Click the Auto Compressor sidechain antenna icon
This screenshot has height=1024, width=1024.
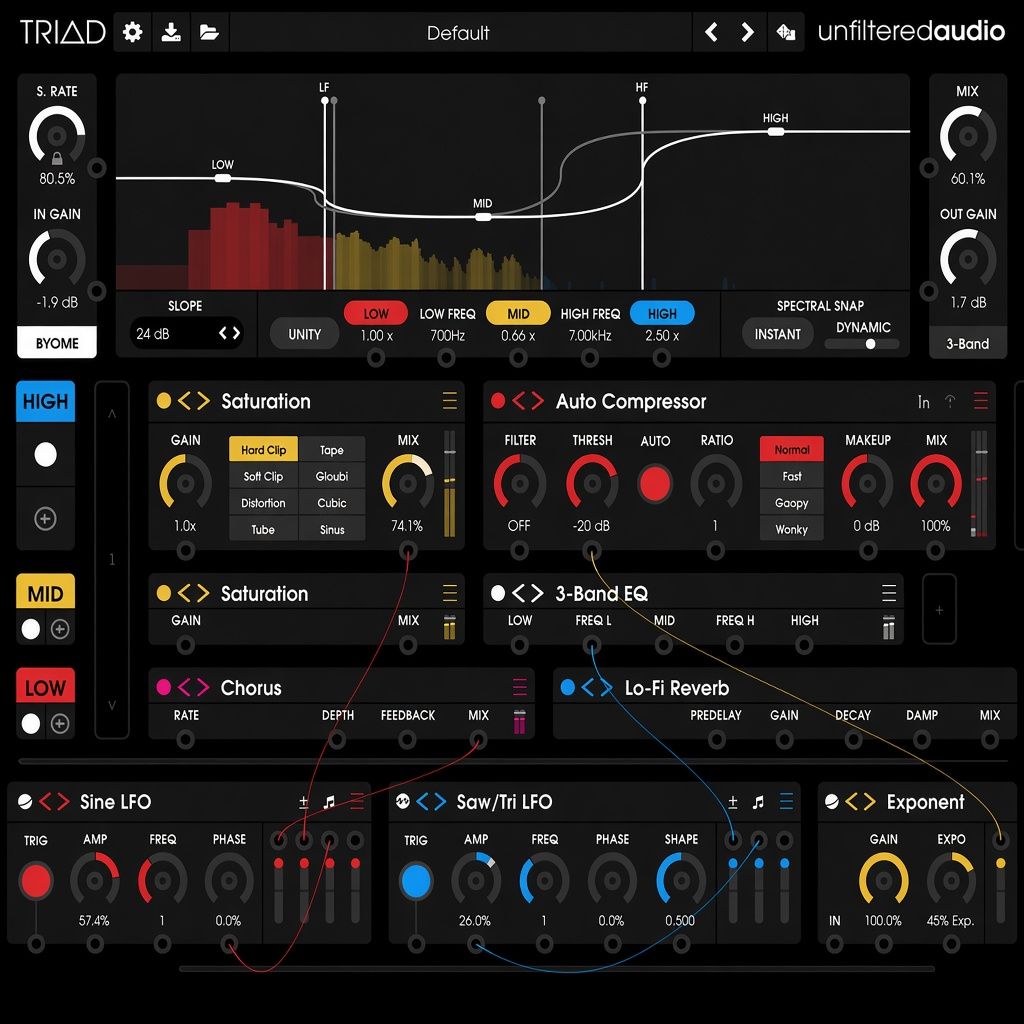tap(950, 401)
